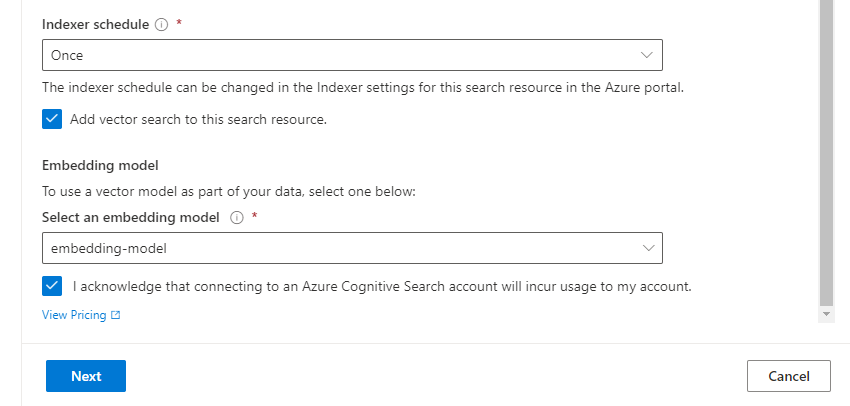Click the scrollbar down arrow
Viewport: 850px width, 406px height.
[826, 314]
